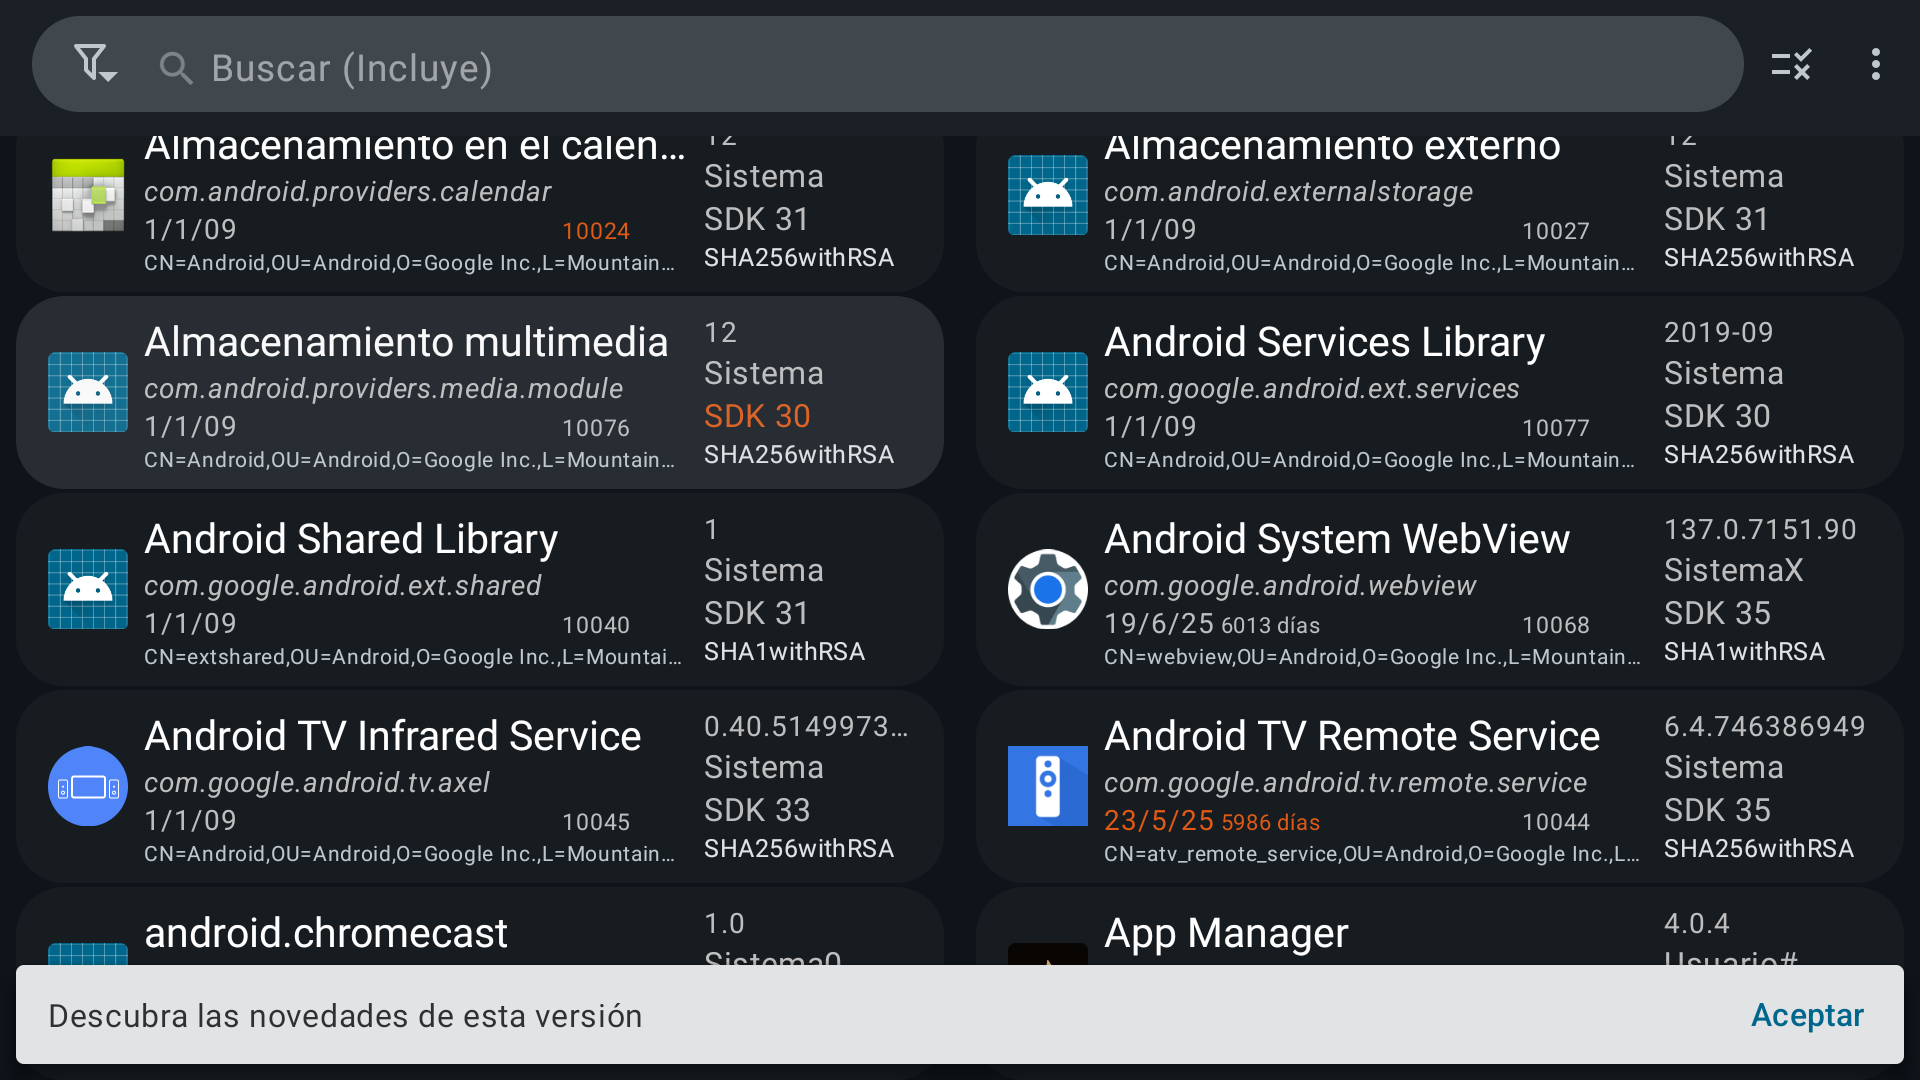
Task: Click Descubra las novedades de esta versión
Action: point(345,1016)
